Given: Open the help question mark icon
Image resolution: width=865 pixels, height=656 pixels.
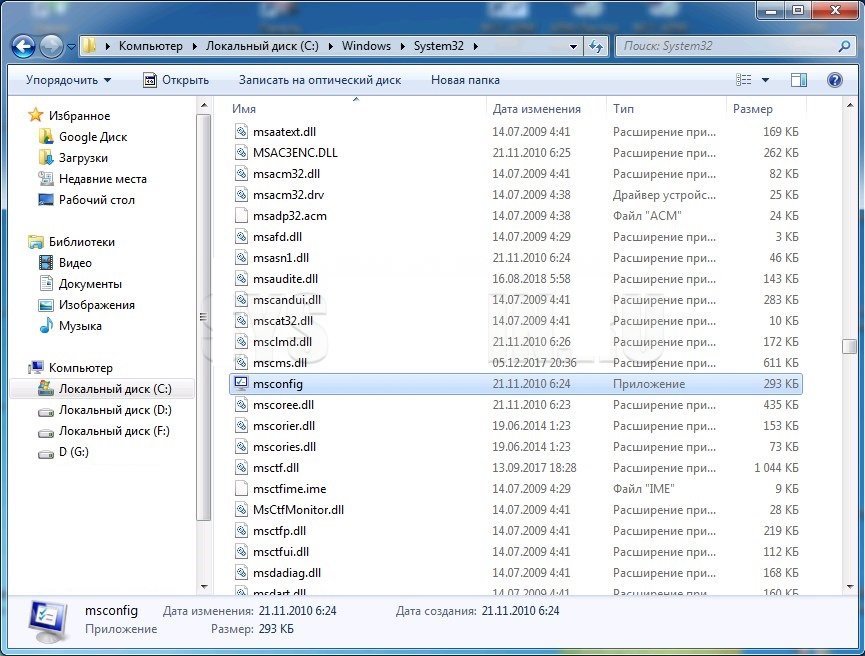Looking at the screenshot, I should click(834, 80).
